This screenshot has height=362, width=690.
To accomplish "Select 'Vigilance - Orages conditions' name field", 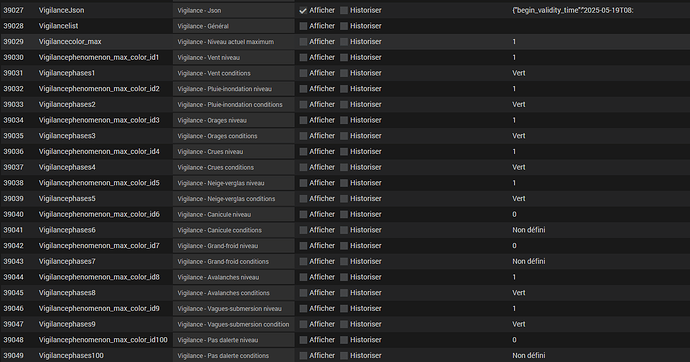I will pos(234,136).
